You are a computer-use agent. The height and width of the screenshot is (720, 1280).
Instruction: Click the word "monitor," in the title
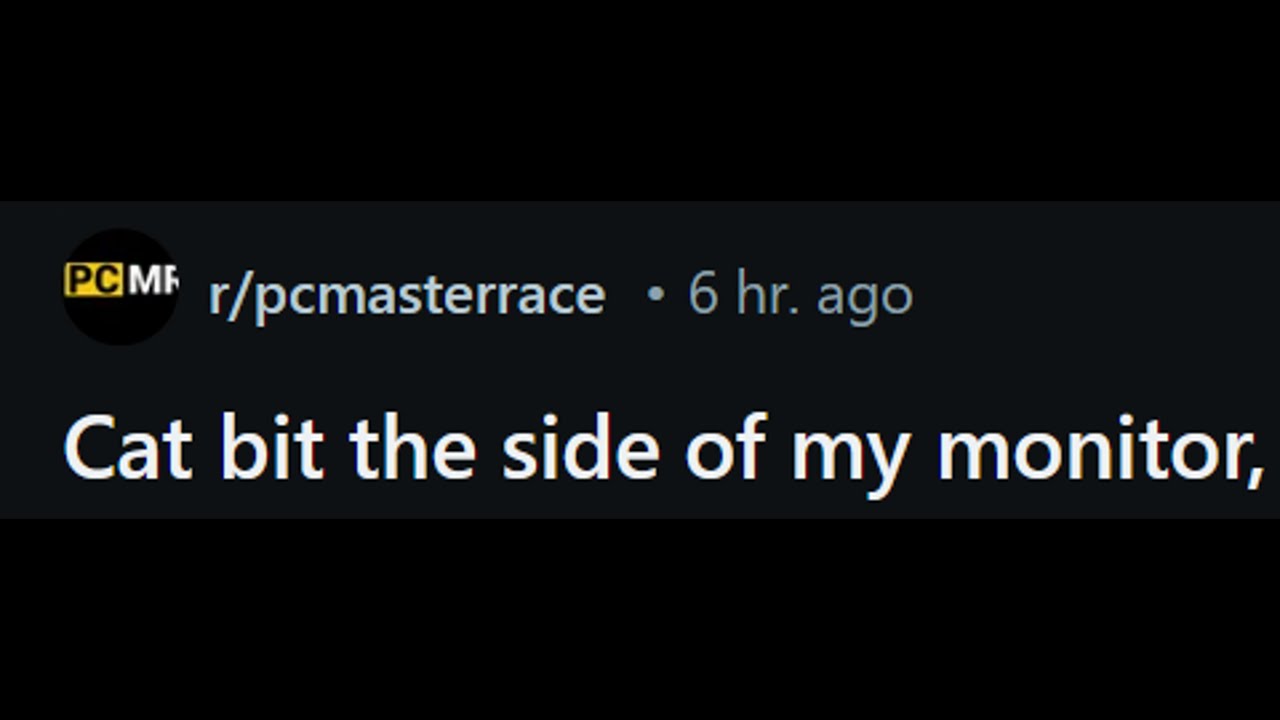(x=1100, y=450)
